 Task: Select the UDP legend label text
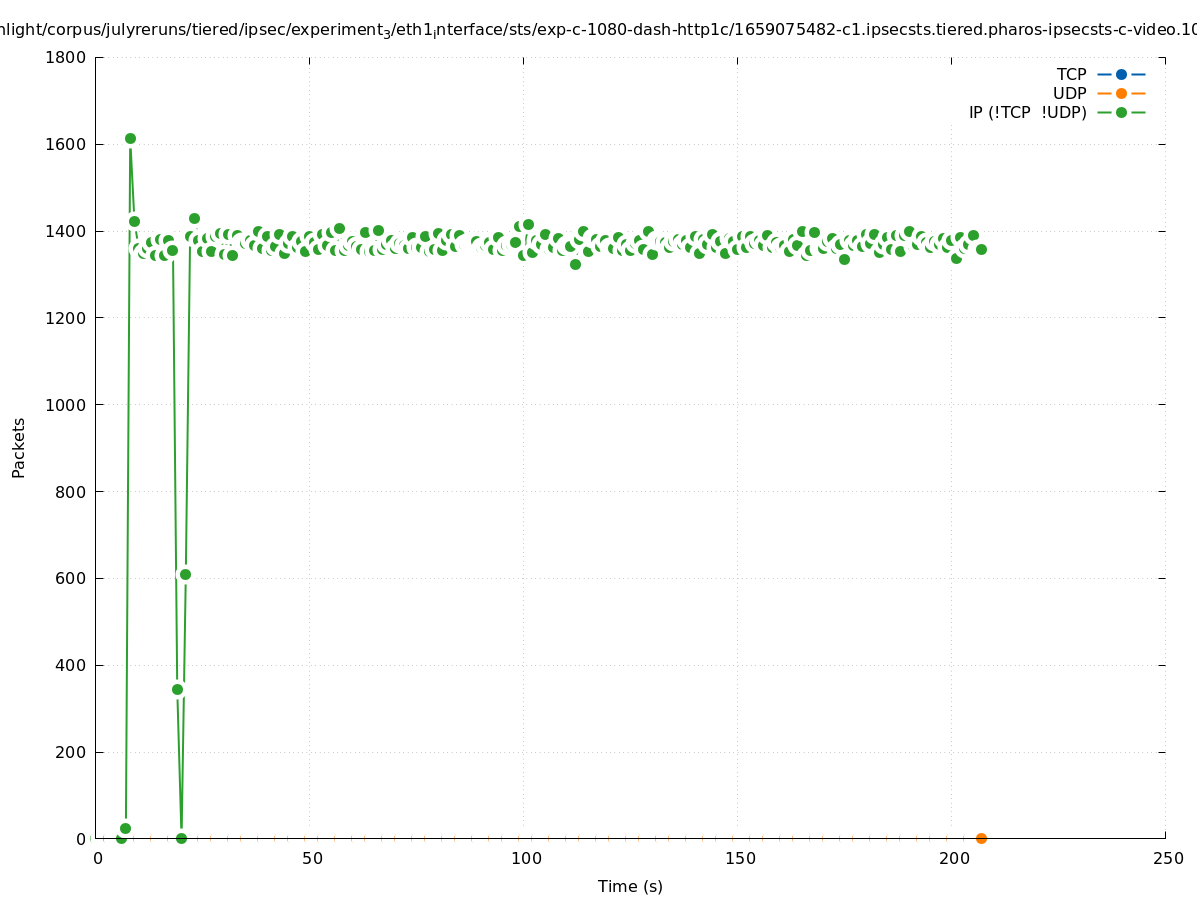tap(1069, 93)
